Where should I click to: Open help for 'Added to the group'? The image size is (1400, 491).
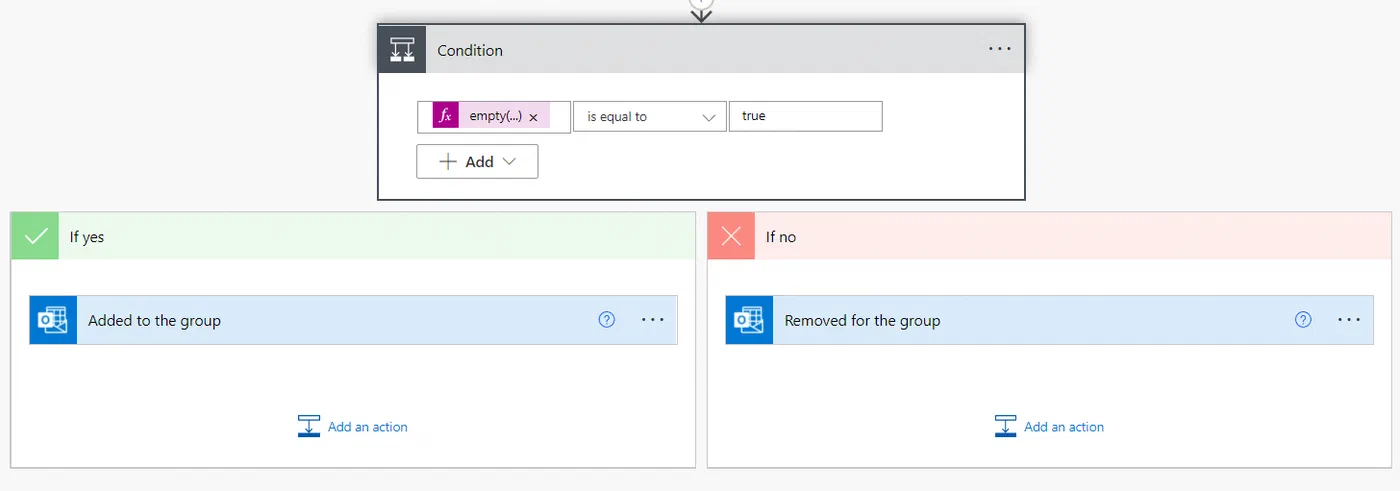pos(606,320)
